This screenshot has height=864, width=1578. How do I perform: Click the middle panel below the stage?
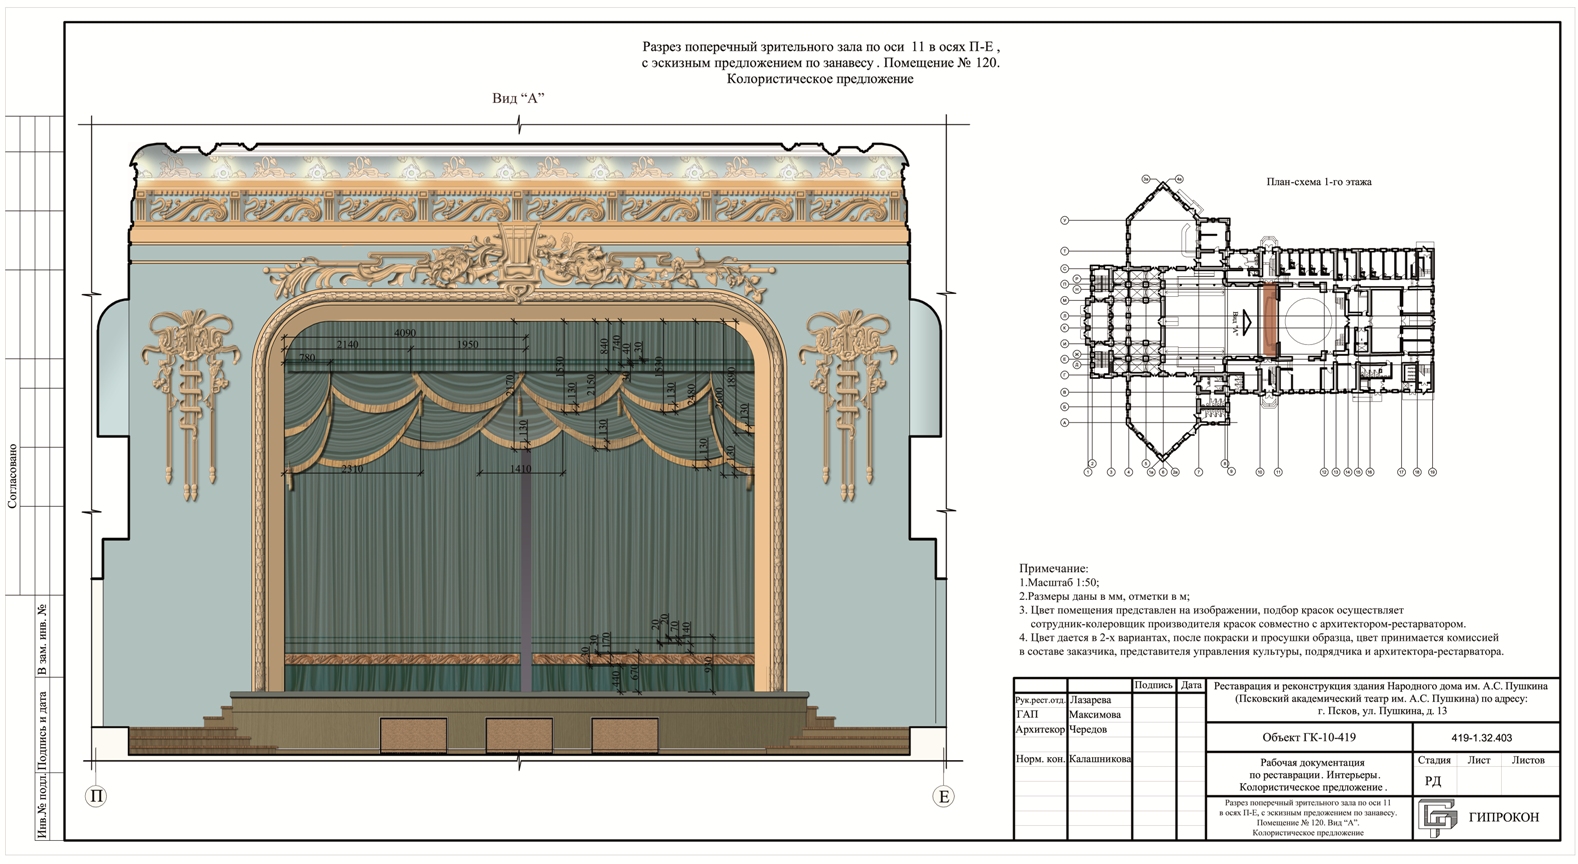(x=518, y=736)
